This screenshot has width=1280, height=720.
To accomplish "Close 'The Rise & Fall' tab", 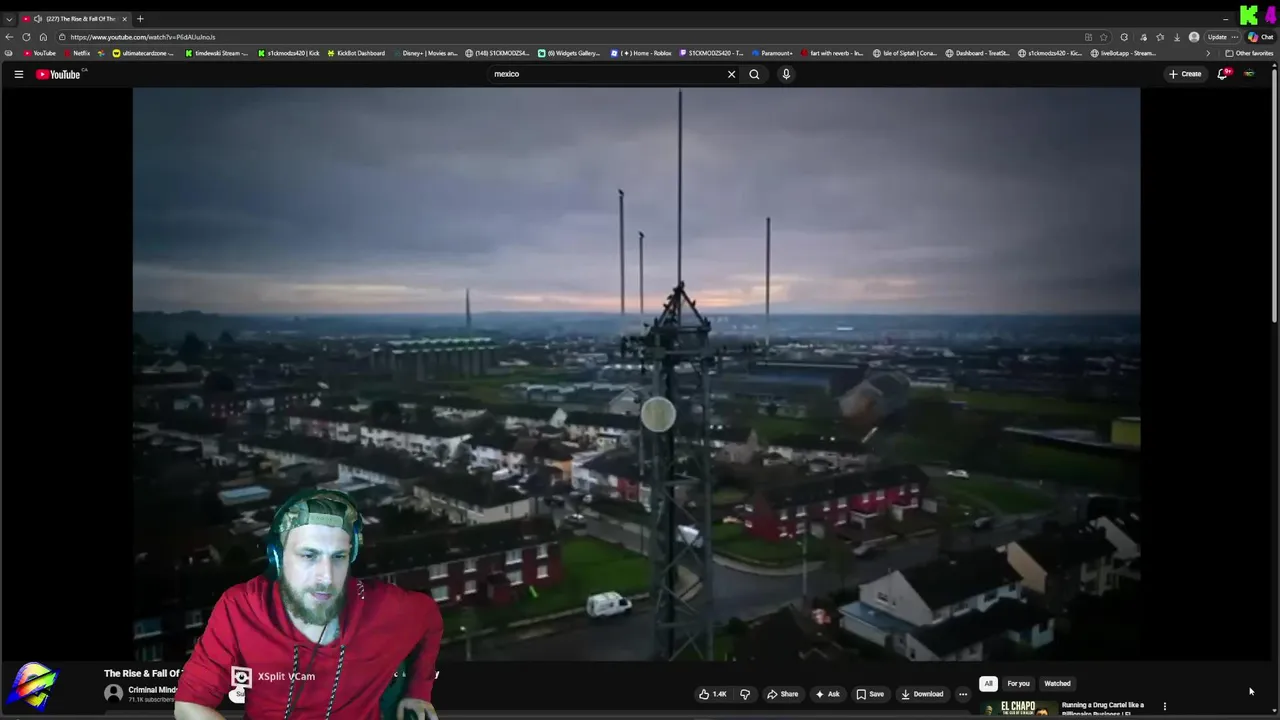I will point(124,19).
